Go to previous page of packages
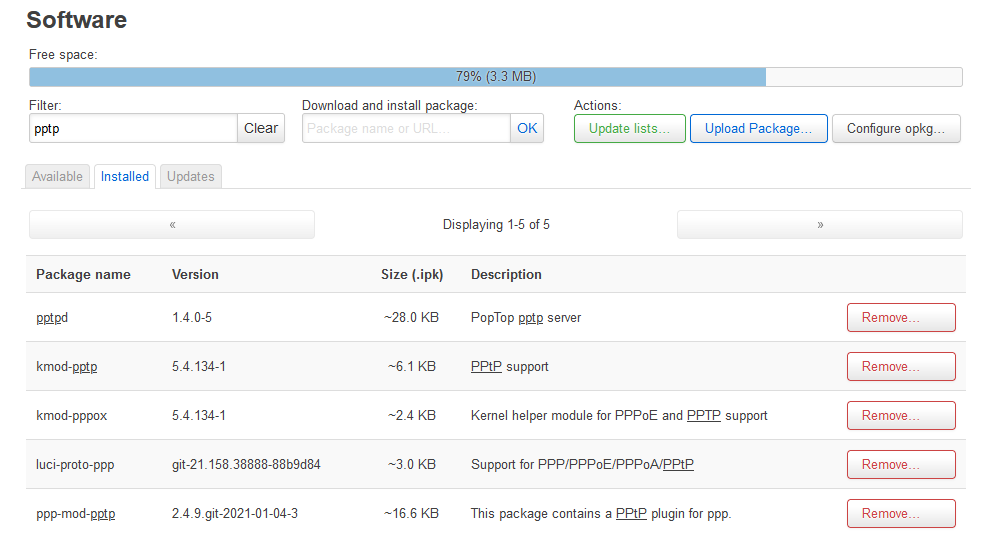The width and height of the screenshot is (988, 546). [172, 225]
